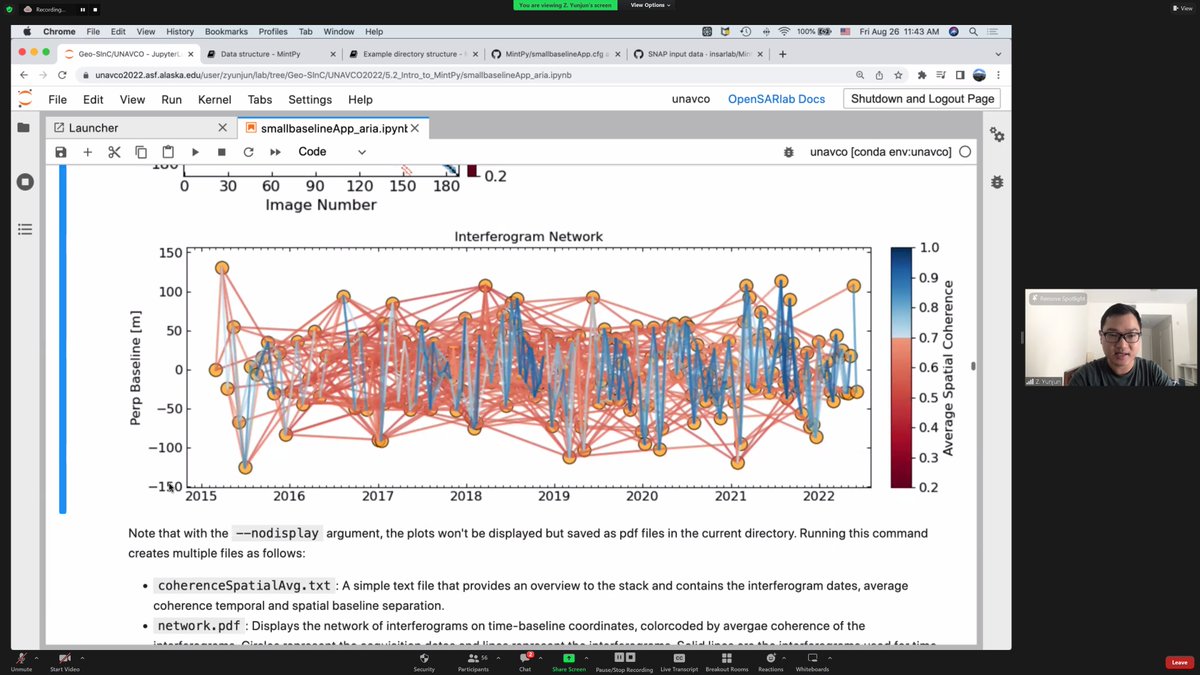Viewport: 1200px width, 675px height.
Task: Open debugger panel in the right sidebar
Action: (996, 182)
